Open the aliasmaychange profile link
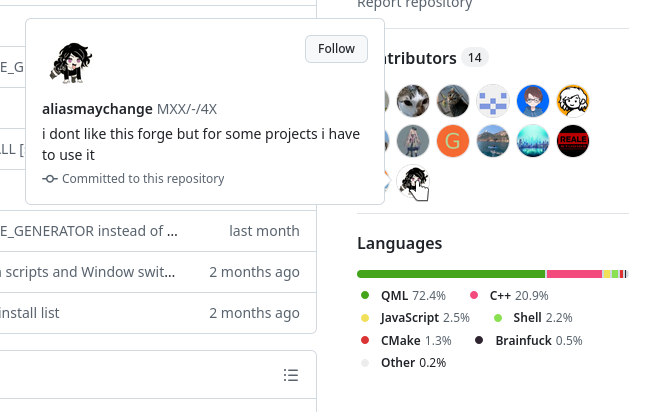660x412 pixels. pyautogui.click(x=98, y=108)
